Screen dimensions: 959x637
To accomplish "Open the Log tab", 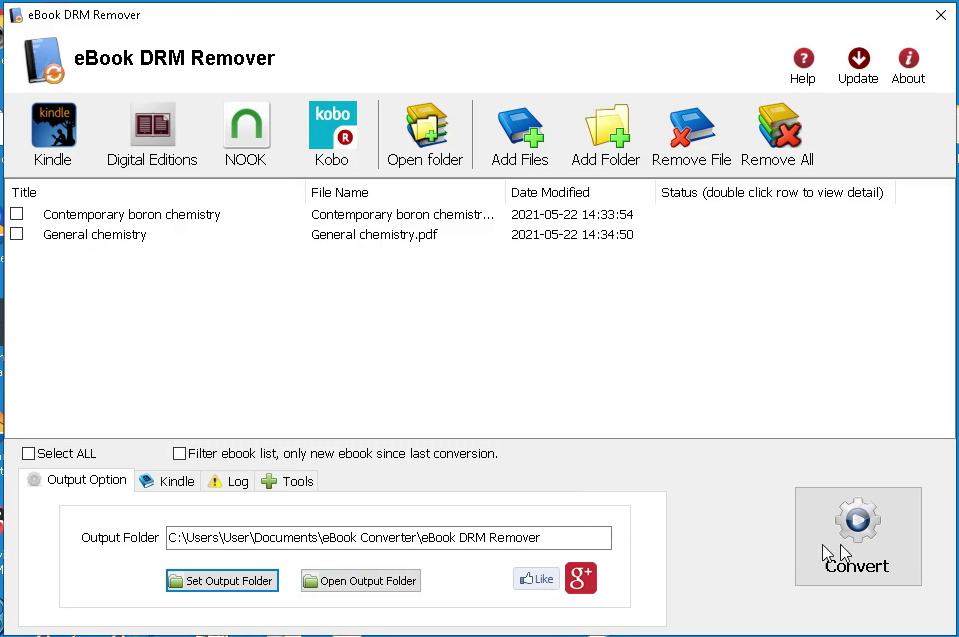I will pyautogui.click(x=229, y=481).
